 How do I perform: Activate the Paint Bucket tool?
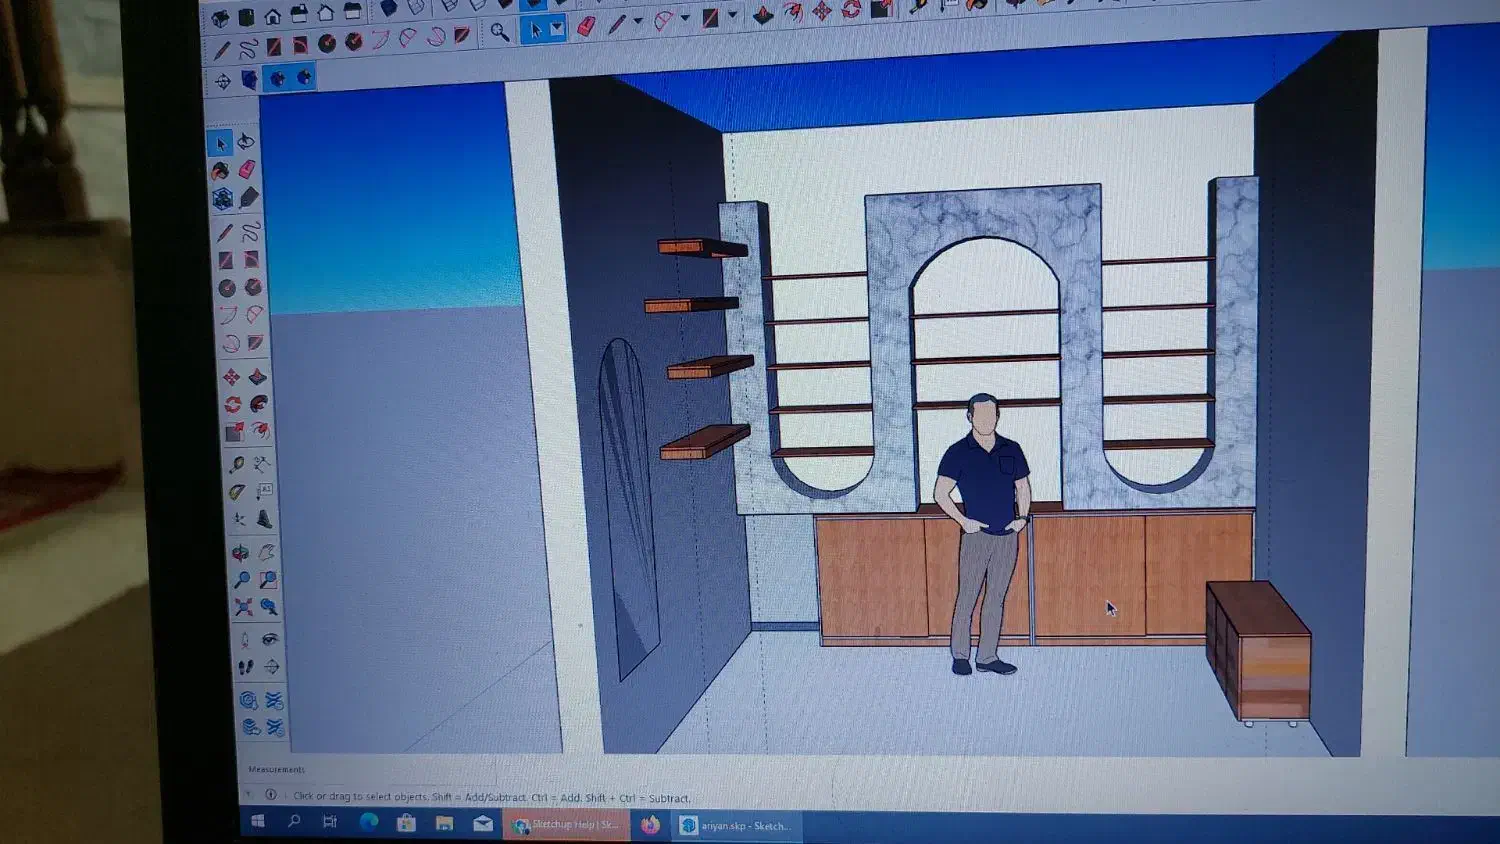point(221,171)
